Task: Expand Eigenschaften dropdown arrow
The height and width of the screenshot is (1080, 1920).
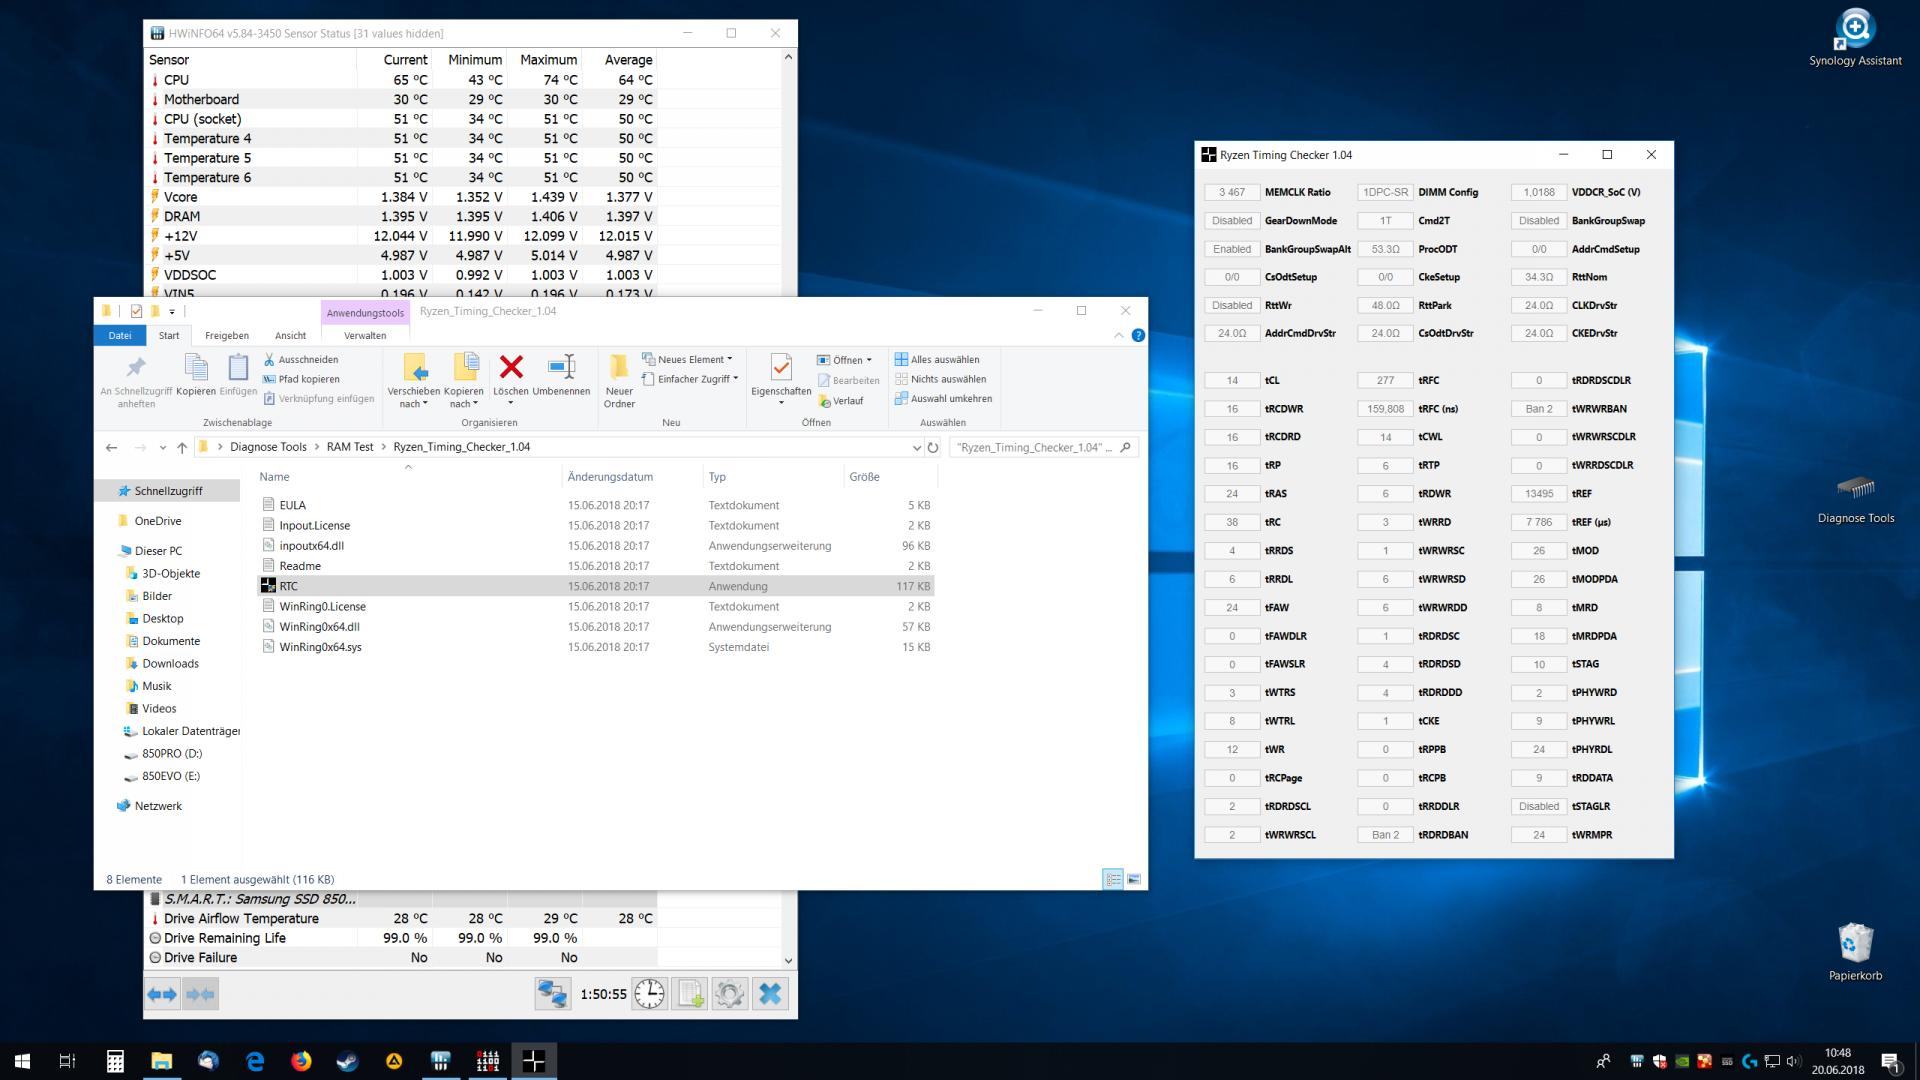Action: 781,404
